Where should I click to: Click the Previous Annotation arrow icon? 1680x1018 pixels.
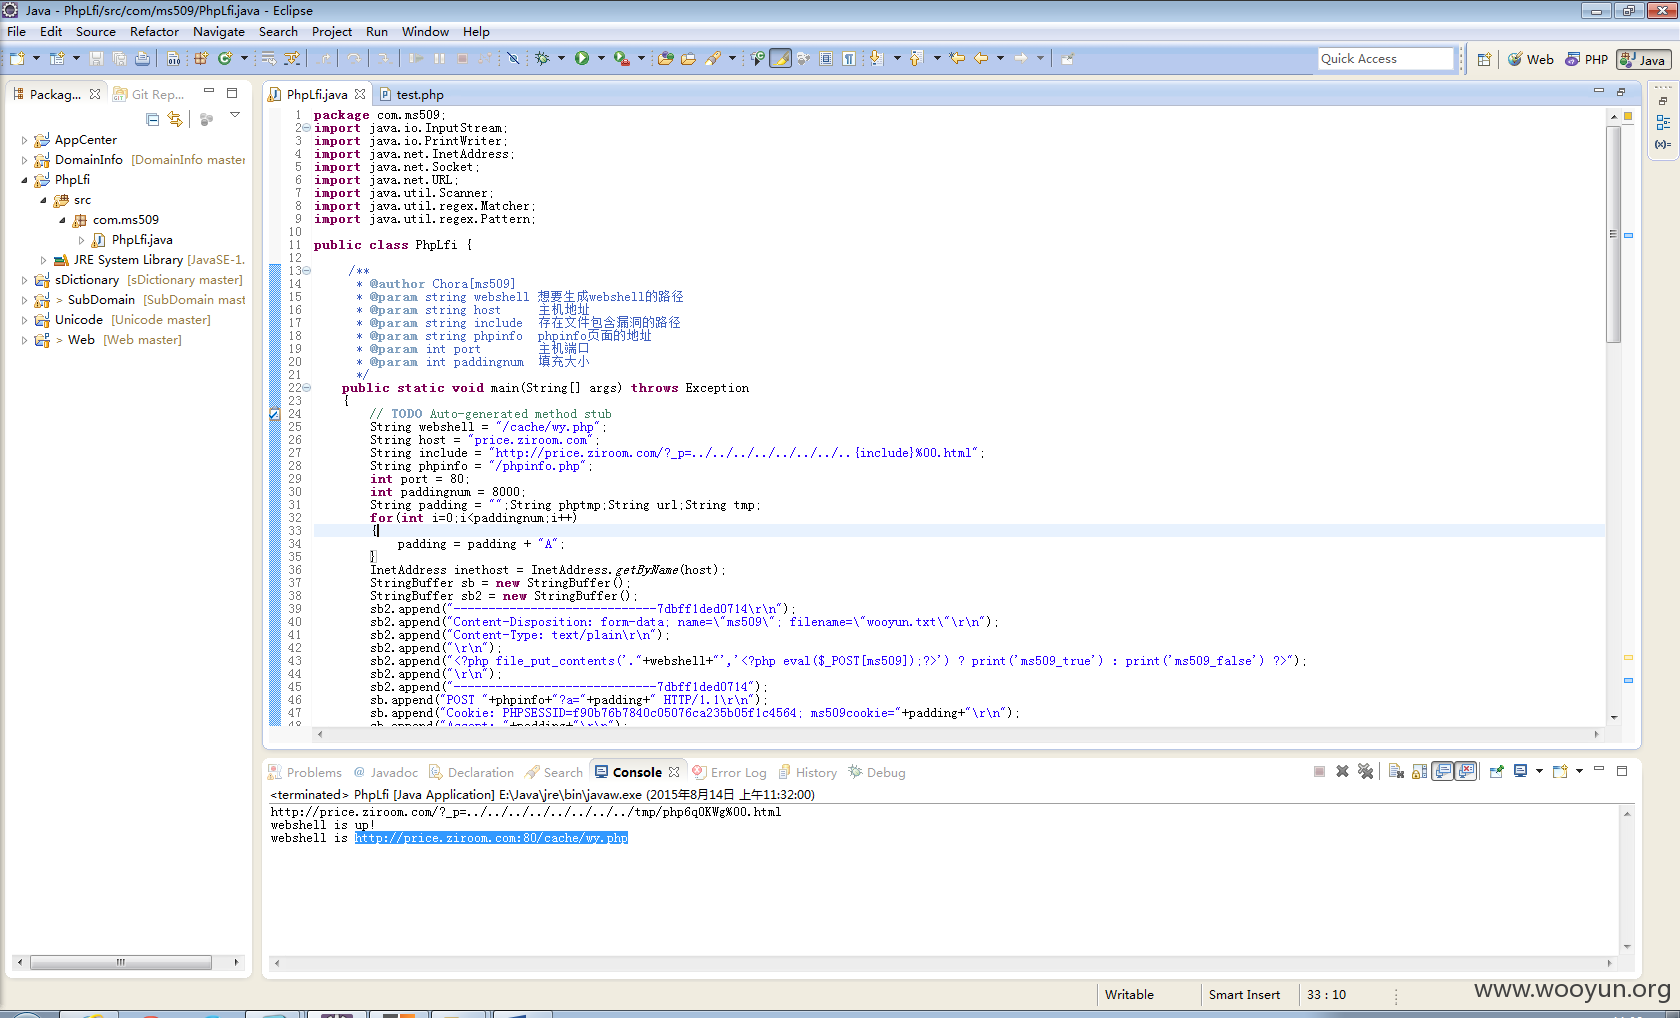pos(915,59)
